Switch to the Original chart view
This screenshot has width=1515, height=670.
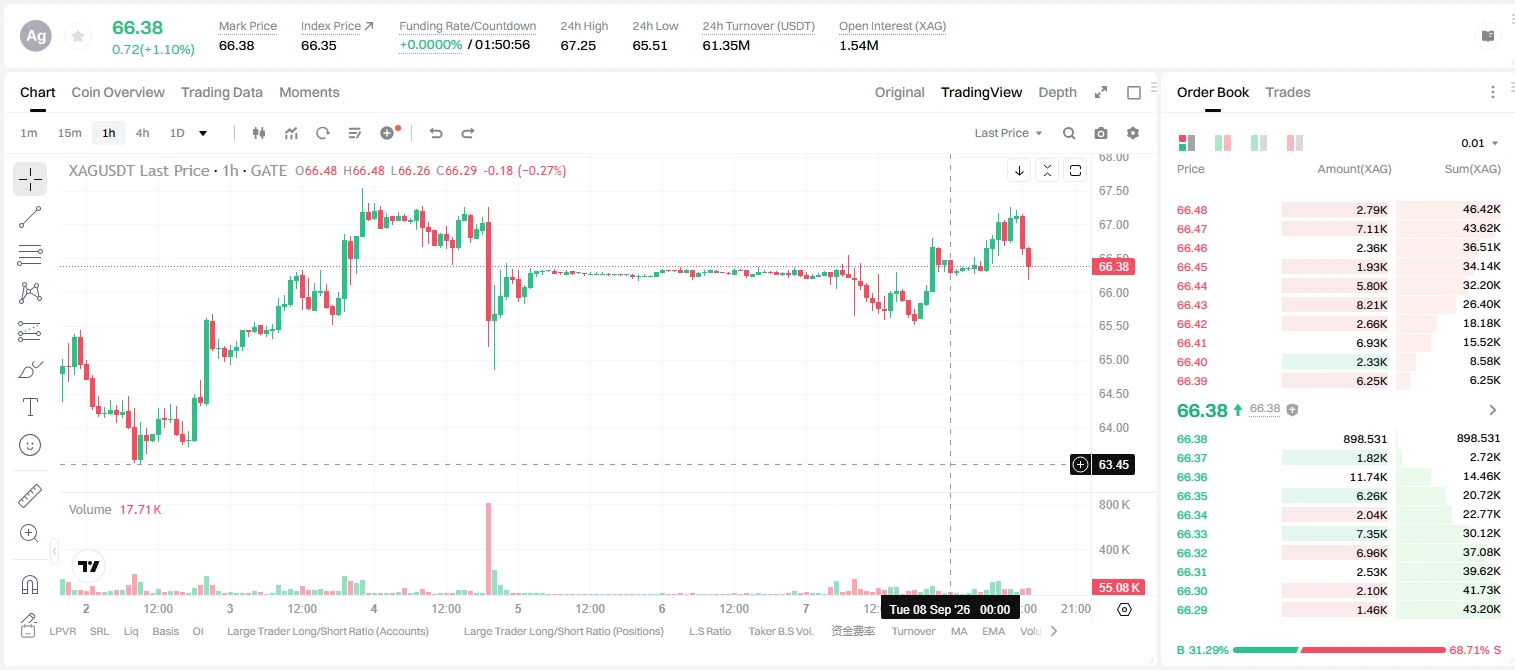(900, 92)
